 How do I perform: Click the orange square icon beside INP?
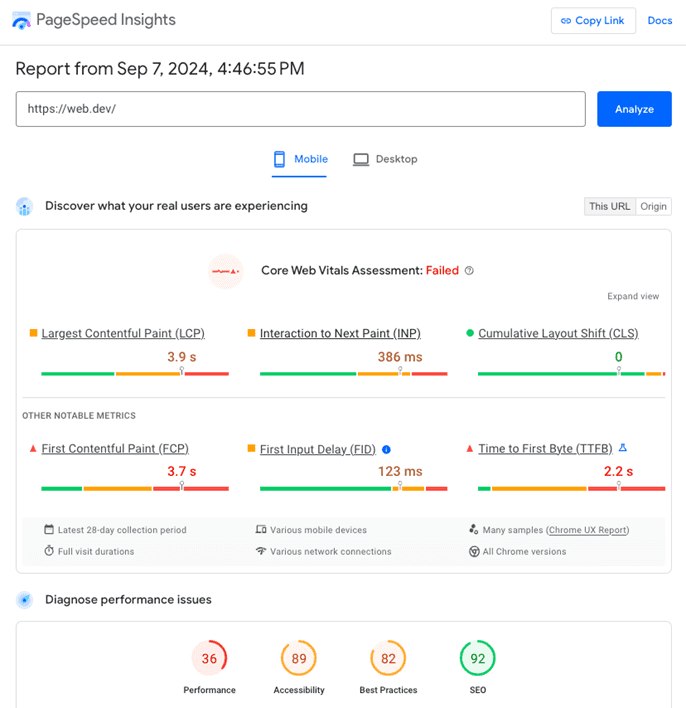point(252,333)
